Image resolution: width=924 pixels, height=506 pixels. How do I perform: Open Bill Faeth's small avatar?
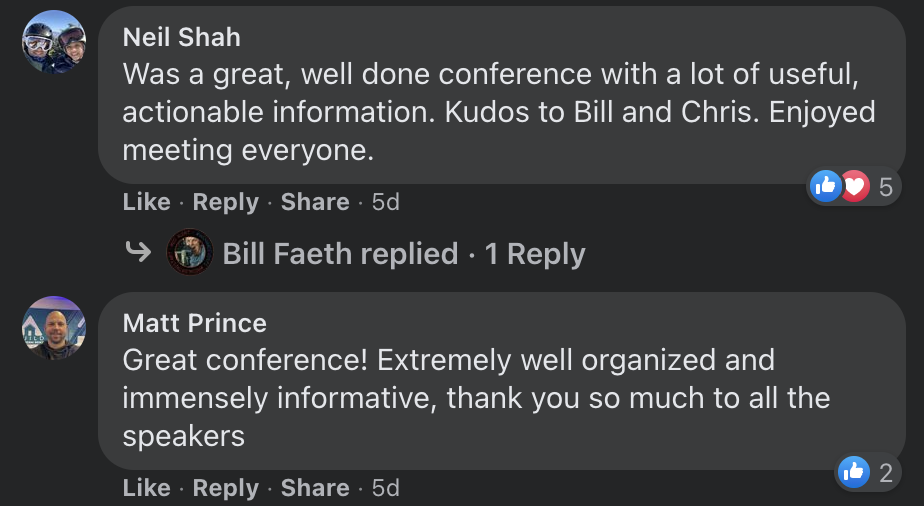[x=190, y=253]
